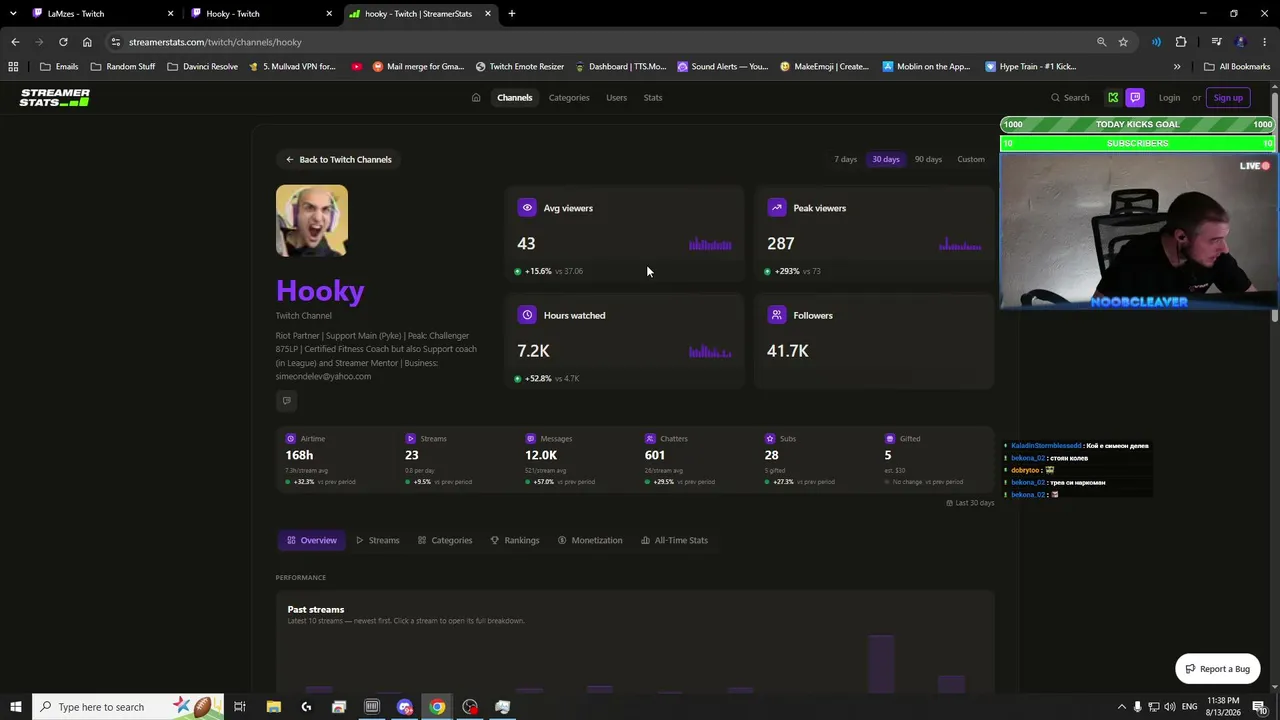The width and height of the screenshot is (1280, 720).
Task: Open the Categories nav item
Action: pyautogui.click(x=569, y=98)
